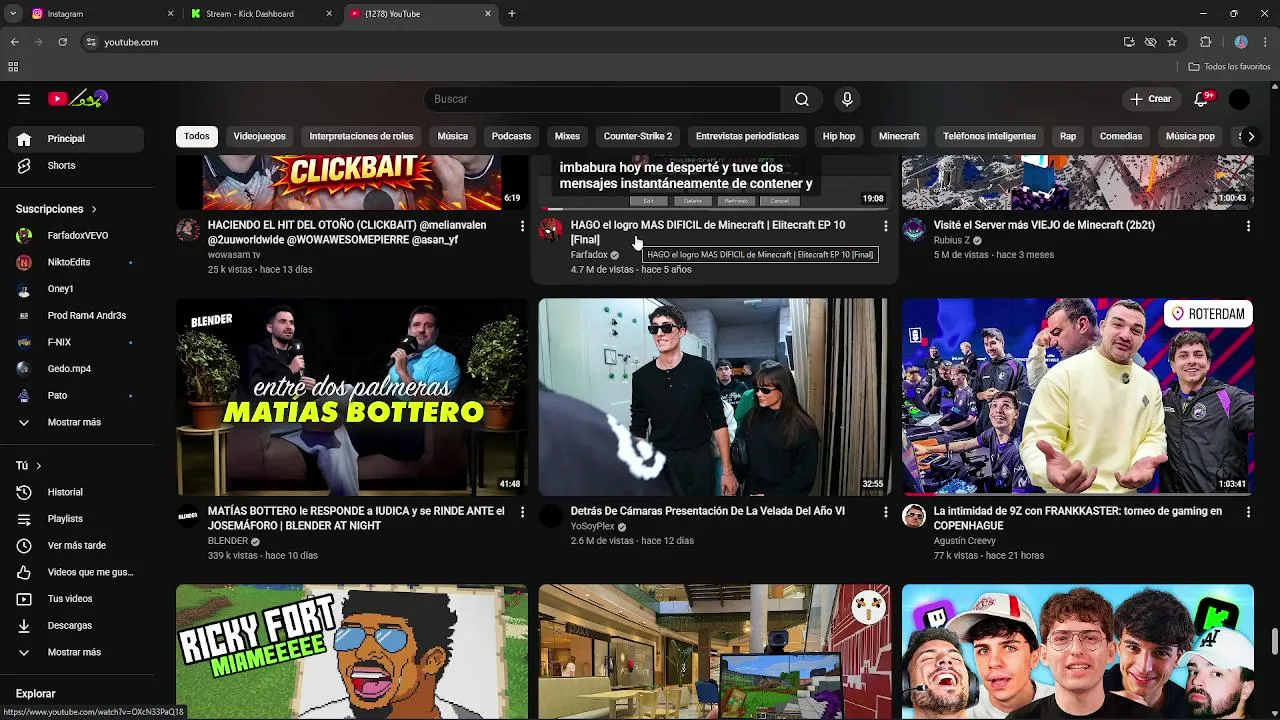Open options for the Elitecraft EP 10 video

pyautogui.click(x=885, y=227)
